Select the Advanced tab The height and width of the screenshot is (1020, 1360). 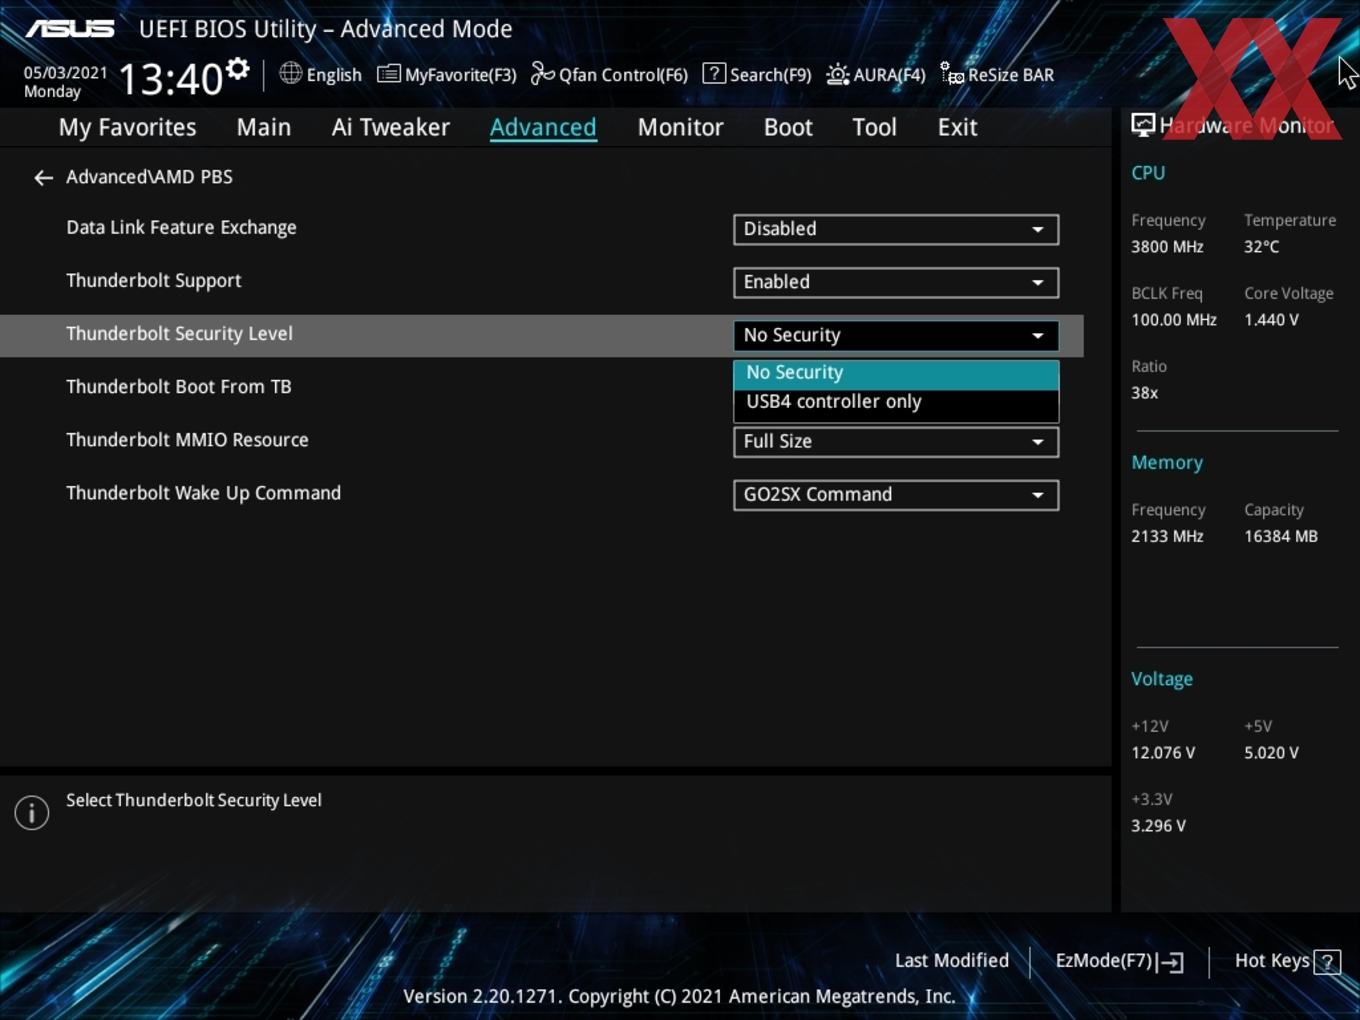(543, 127)
